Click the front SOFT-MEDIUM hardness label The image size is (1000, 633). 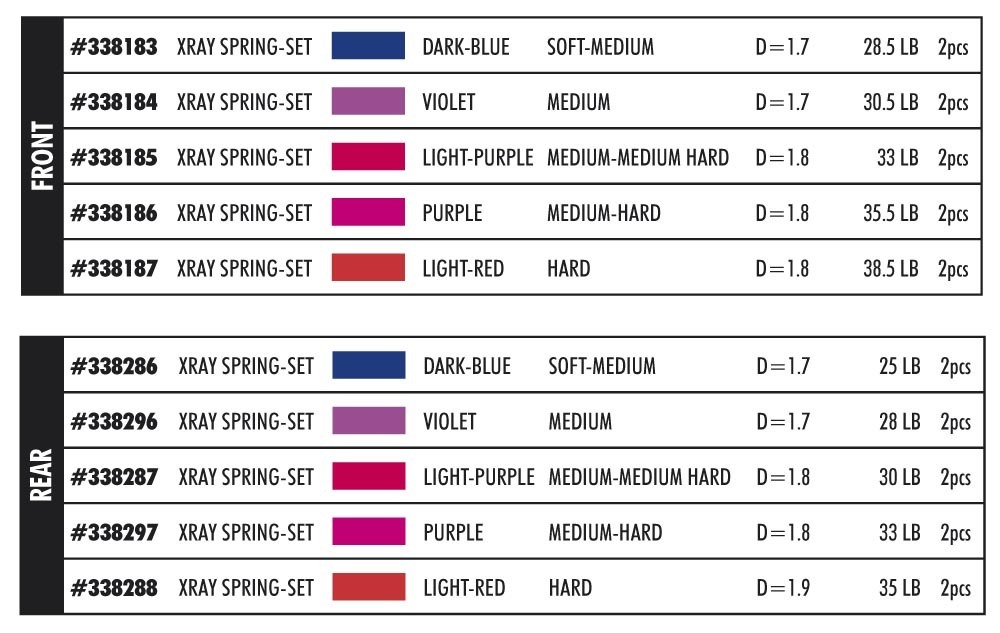(x=600, y=47)
